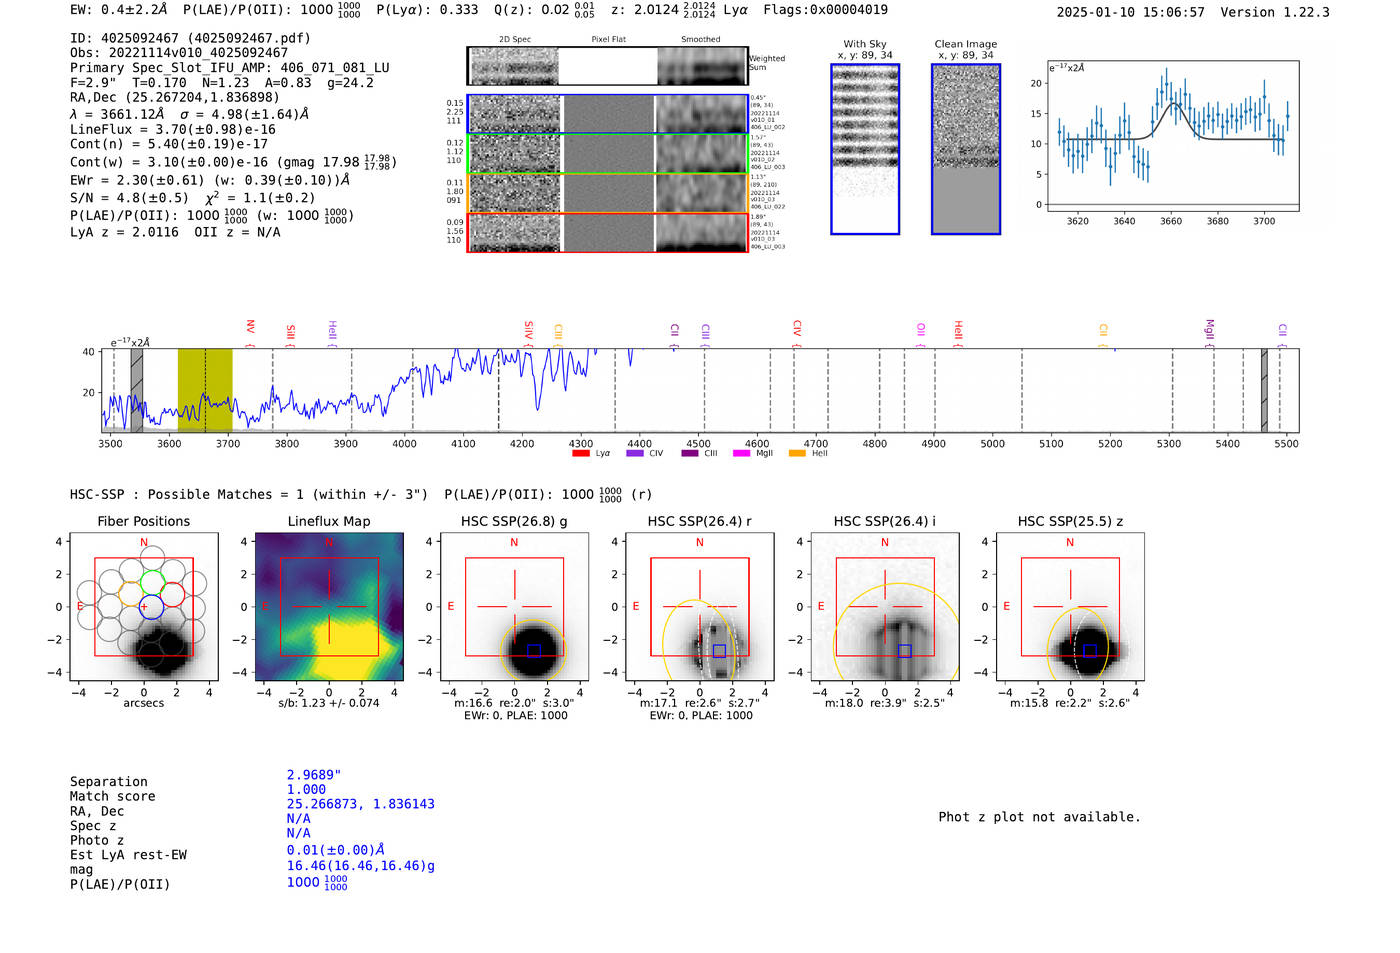
Task: Click the MgII line marker label
Action: tap(1209, 330)
